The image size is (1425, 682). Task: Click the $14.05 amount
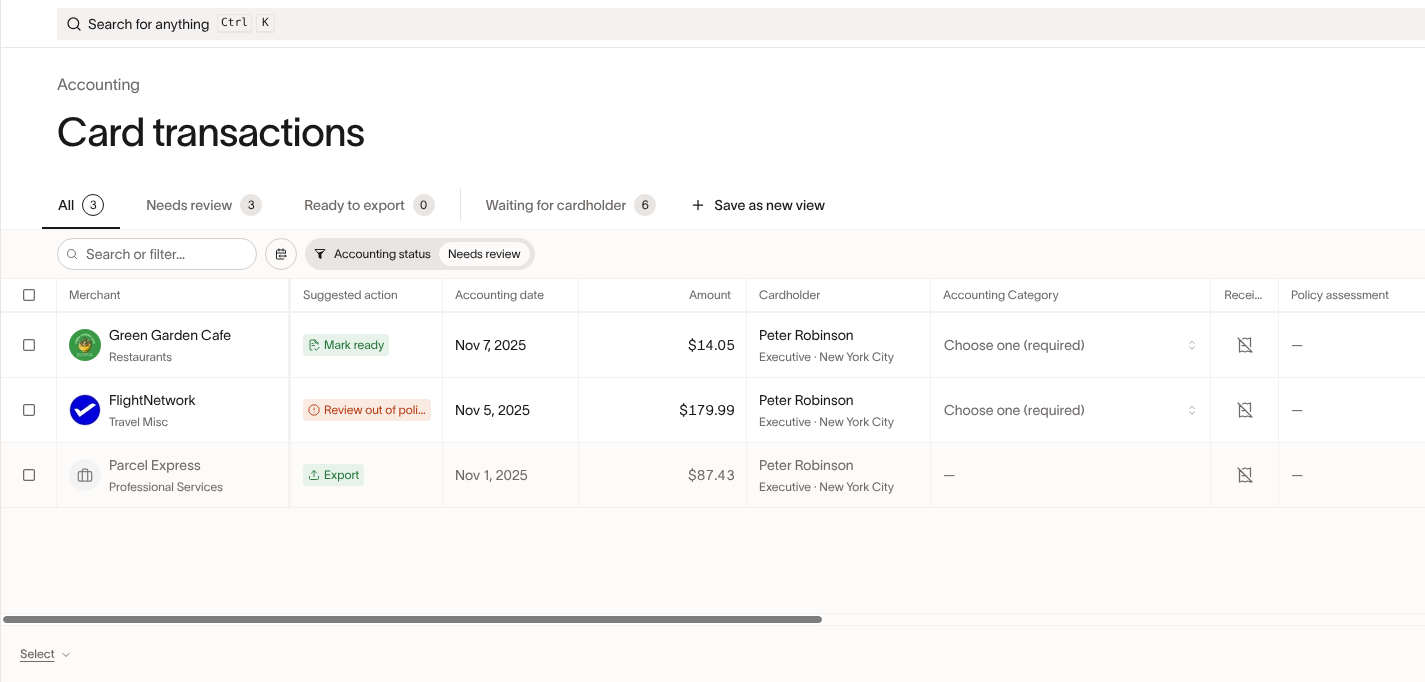711,345
